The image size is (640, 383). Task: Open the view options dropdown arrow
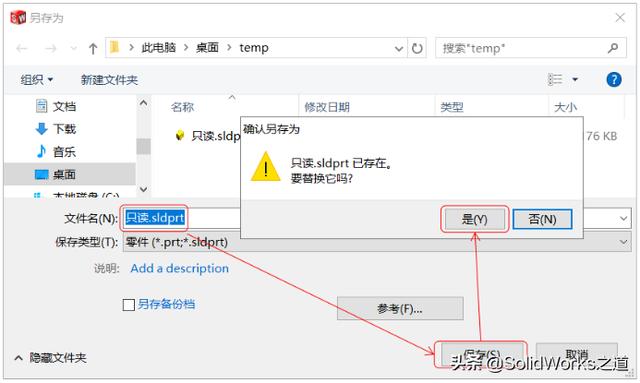click(x=575, y=79)
